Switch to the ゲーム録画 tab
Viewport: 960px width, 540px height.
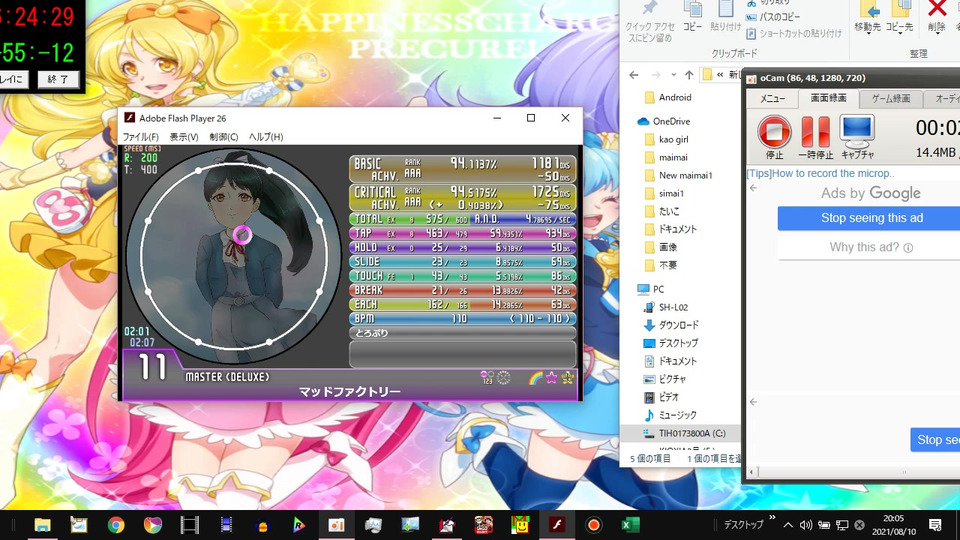click(890, 99)
